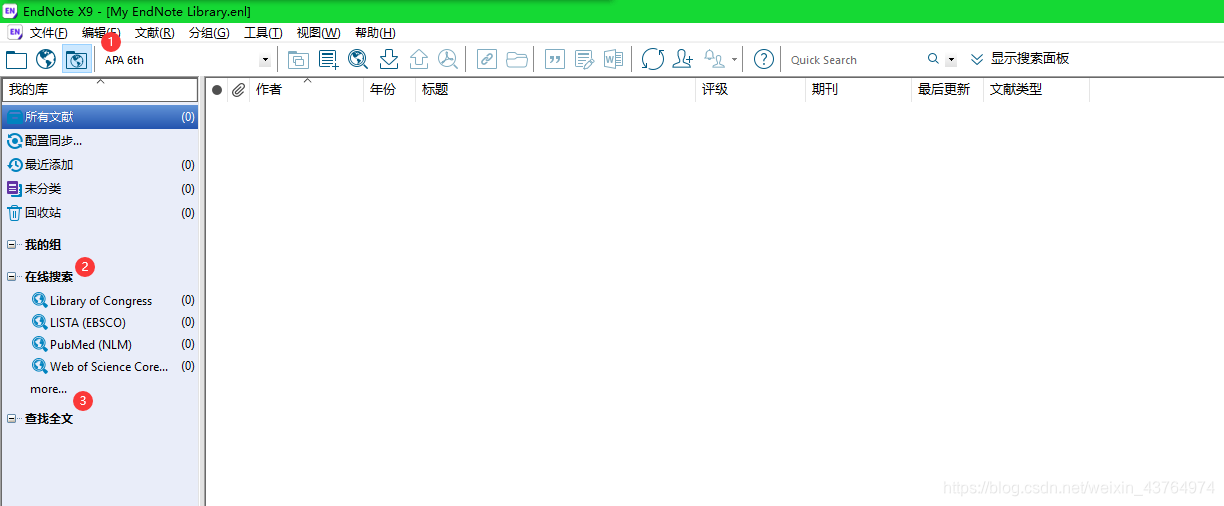Sort by the 标题 column header
1224x506 pixels.
click(x=555, y=90)
